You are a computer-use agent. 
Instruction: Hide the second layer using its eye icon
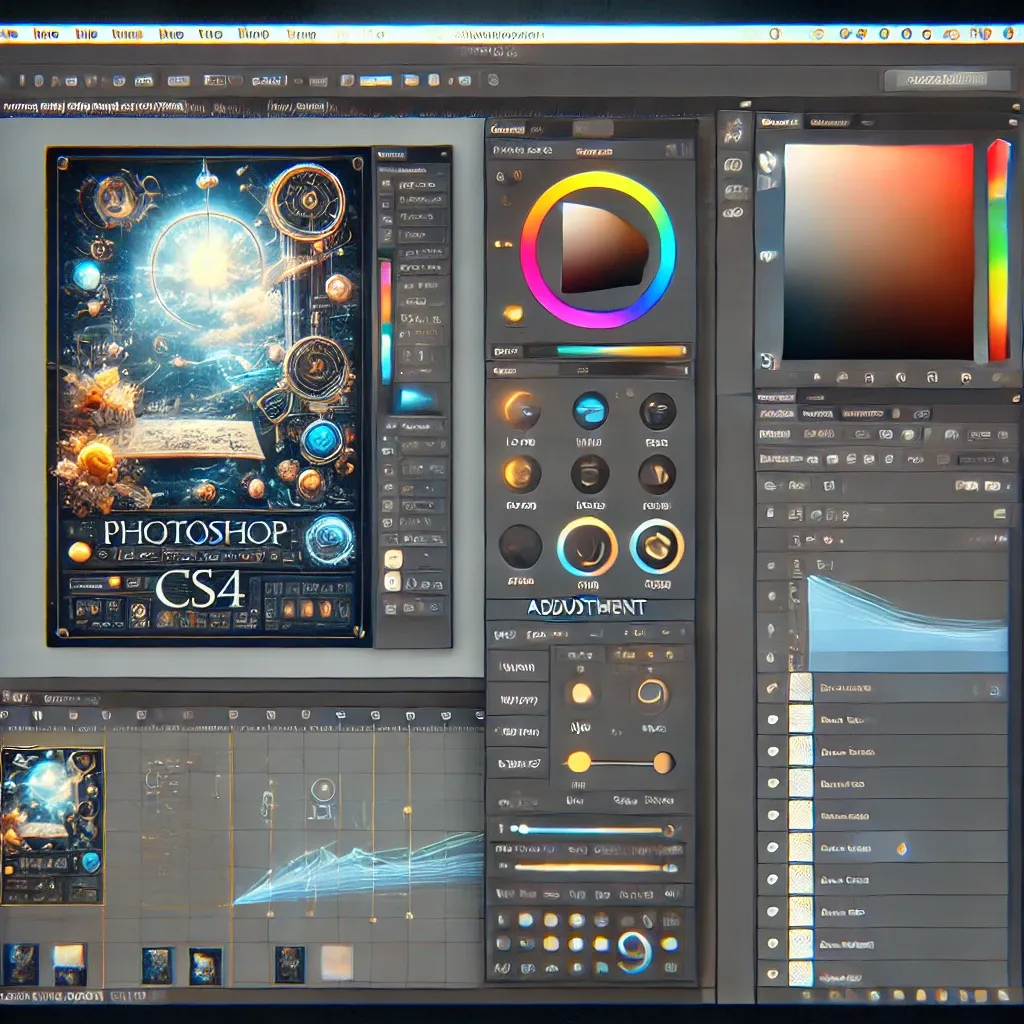[x=773, y=720]
